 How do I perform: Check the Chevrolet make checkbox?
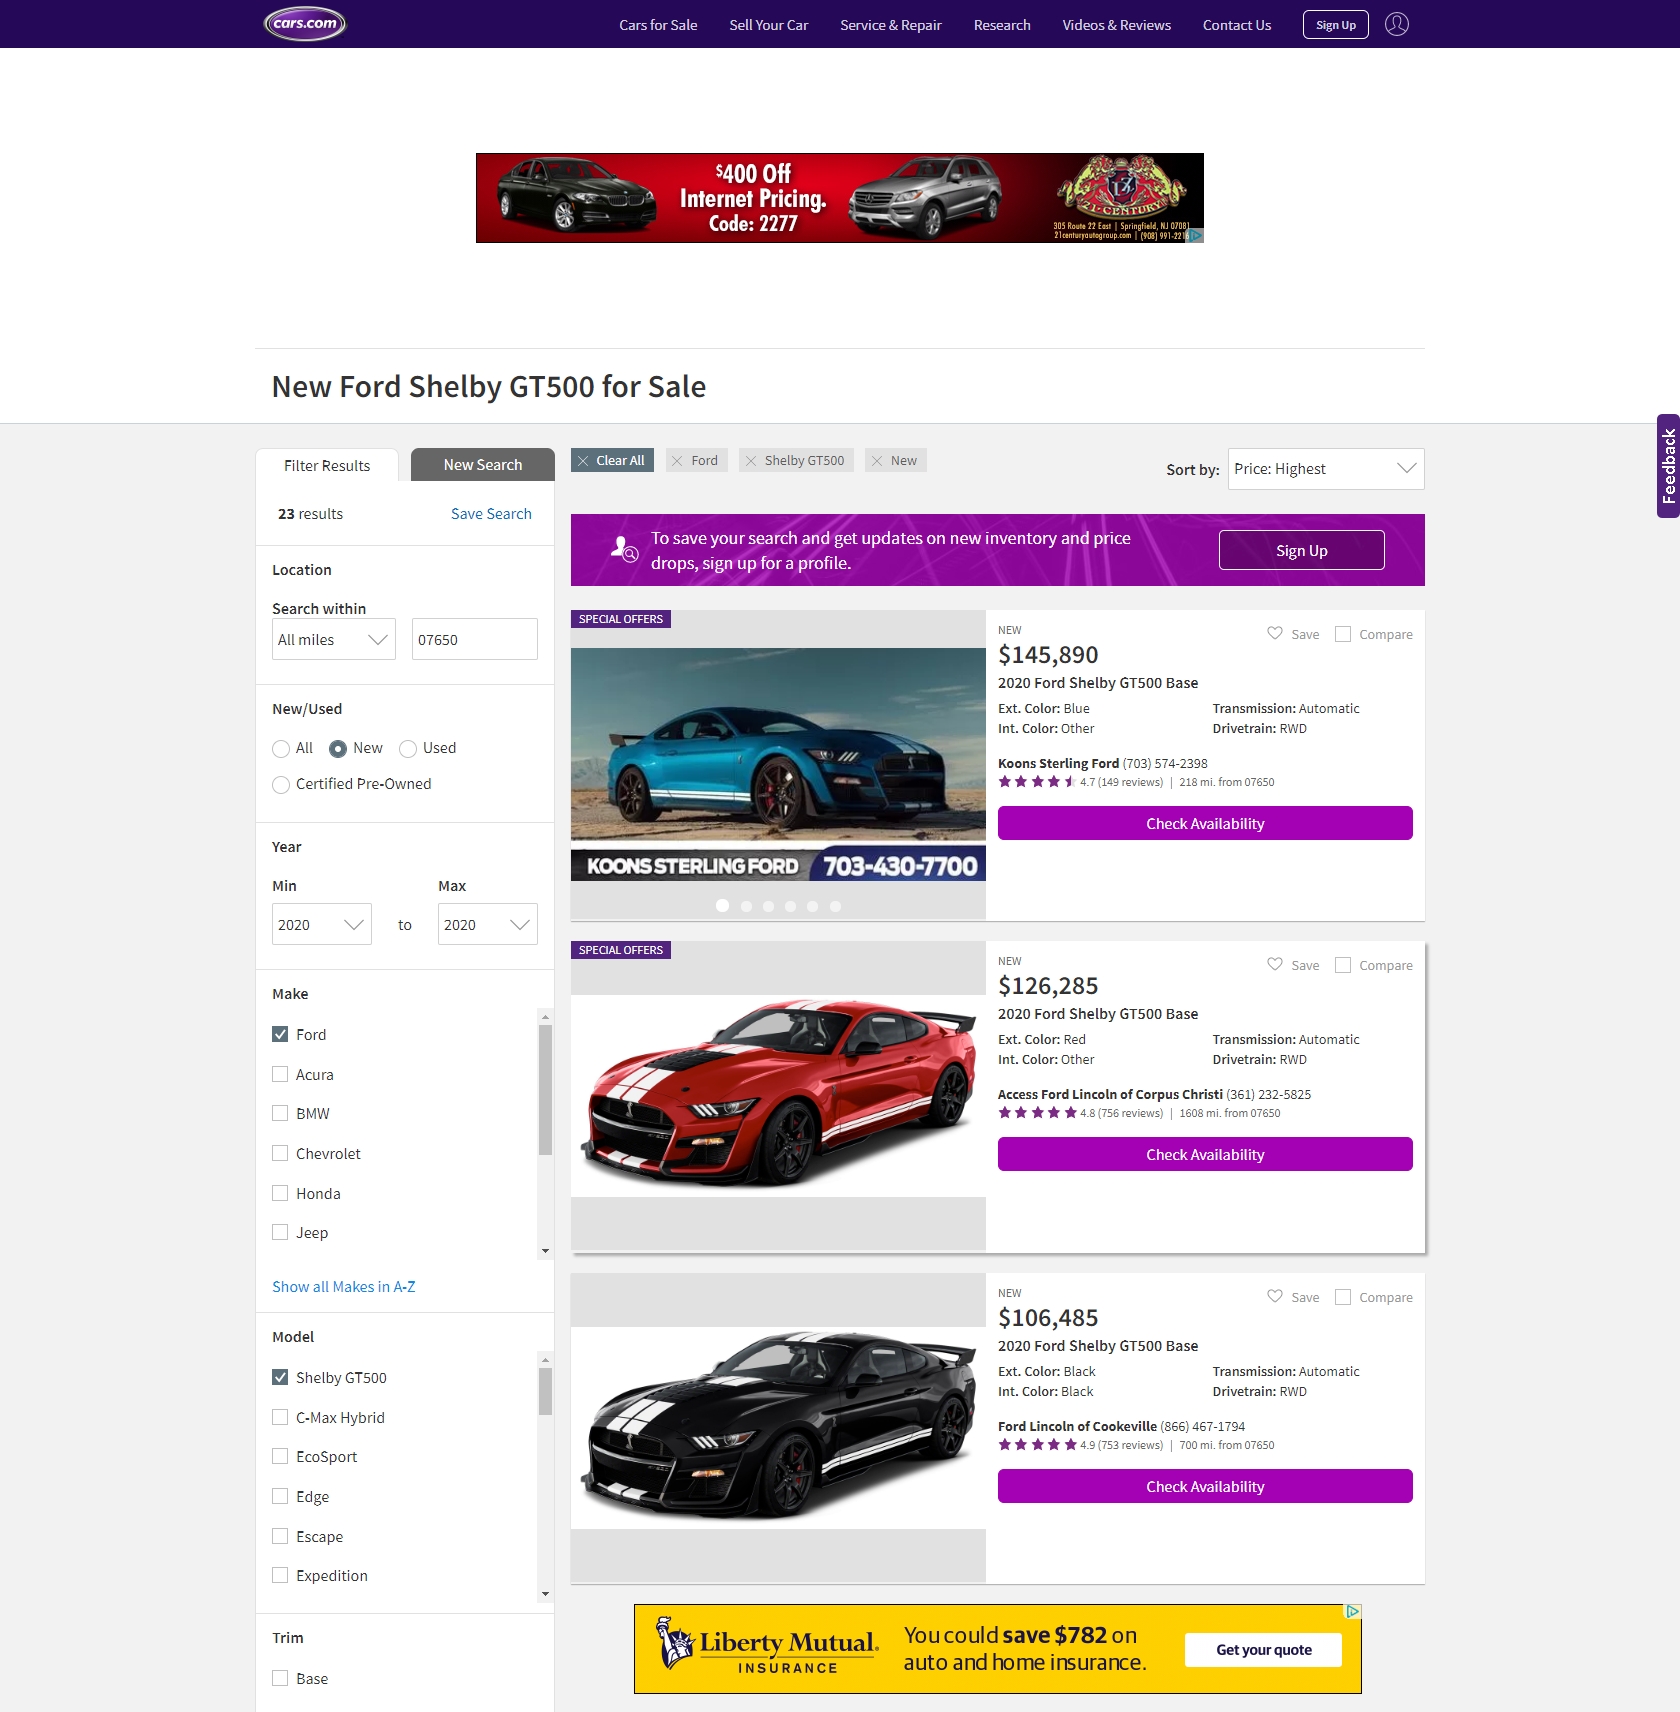[280, 1153]
